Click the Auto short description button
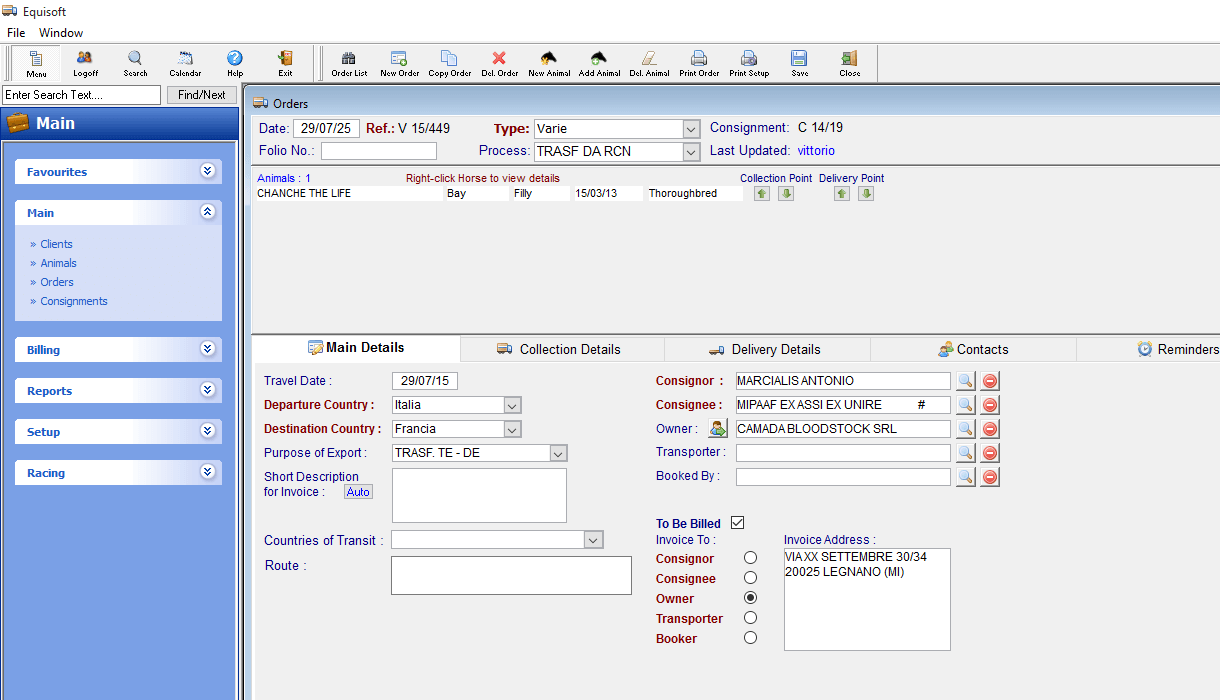This screenshot has height=700, width=1220. click(358, 492)
